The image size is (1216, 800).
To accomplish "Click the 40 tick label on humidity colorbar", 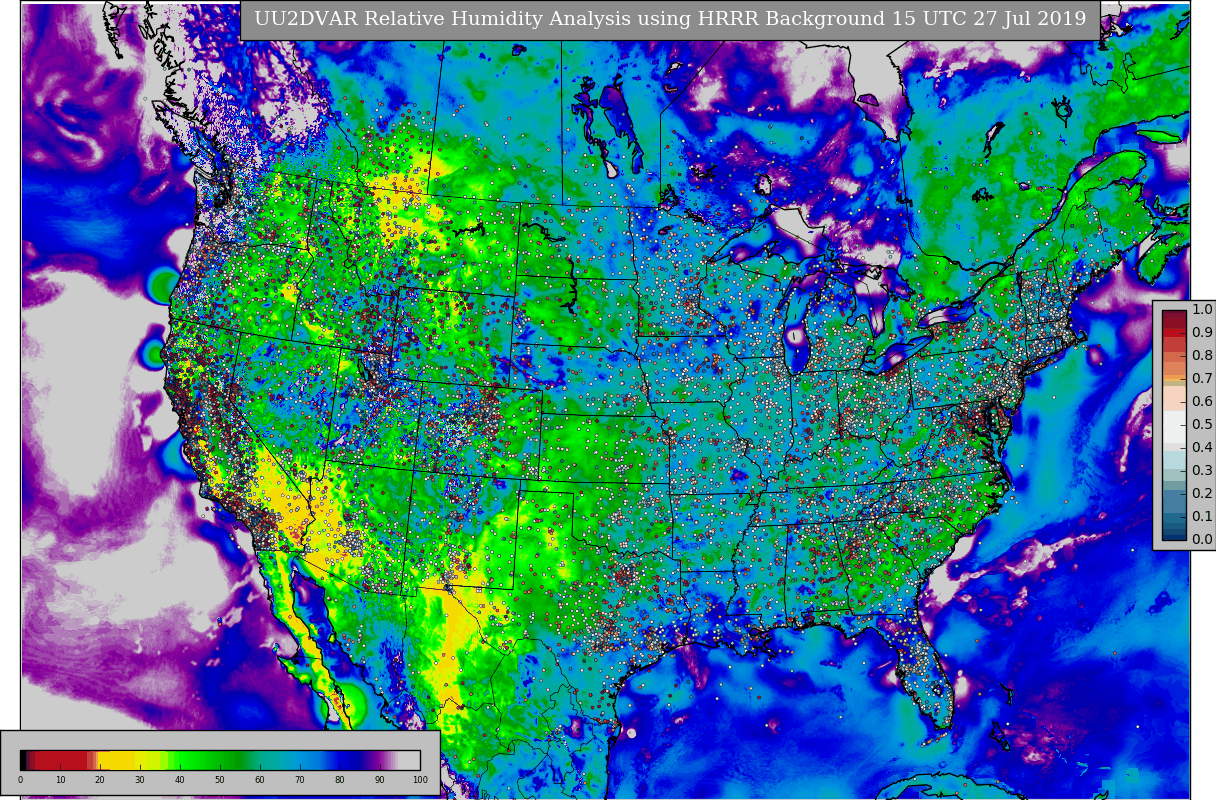I will (x=180, y=780).
